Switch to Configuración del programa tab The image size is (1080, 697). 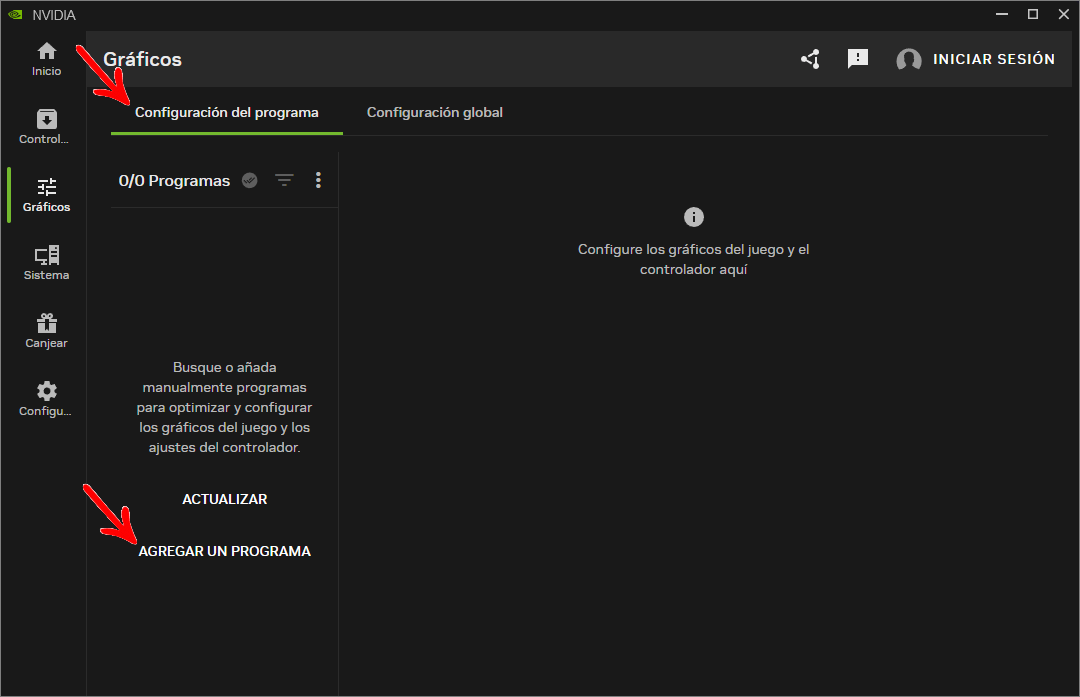pyautogui.click(x=227, y=112)
